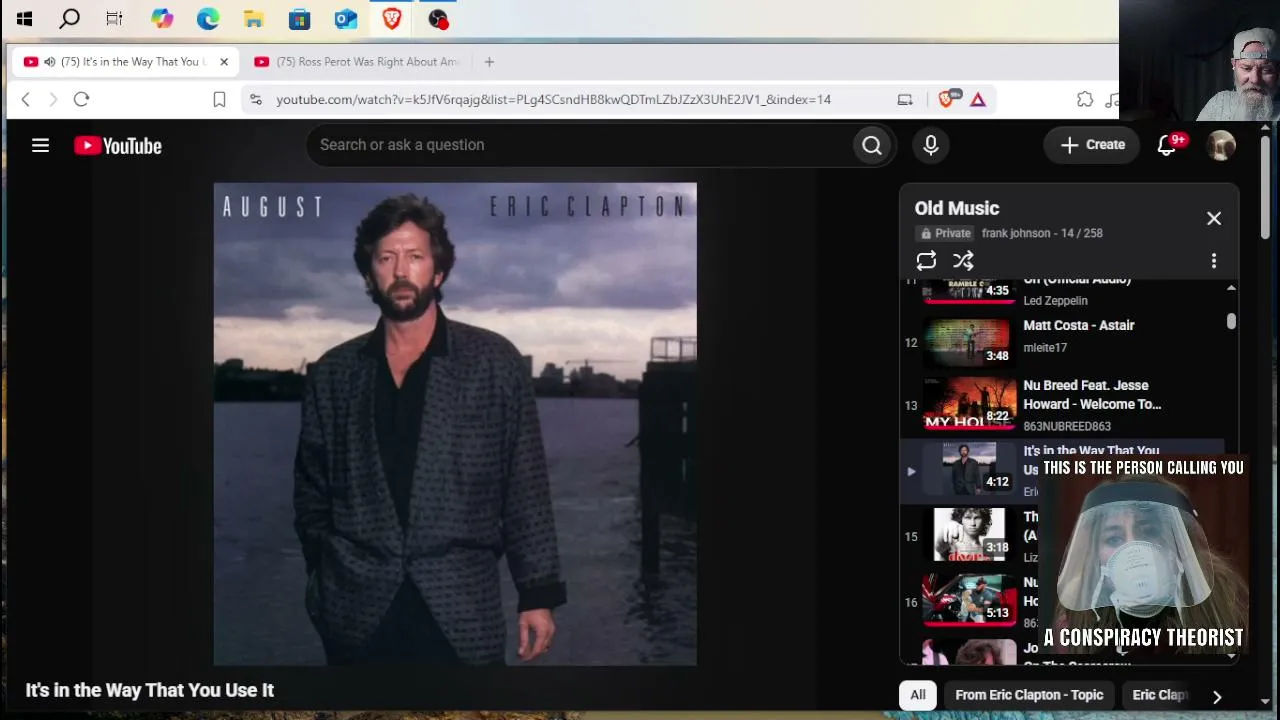Close the Old Music playlist panel

(x=1214, y=218)
